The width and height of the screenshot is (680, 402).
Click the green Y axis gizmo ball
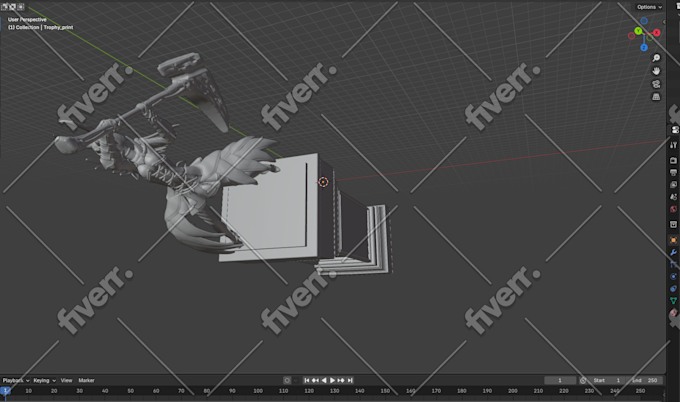click(x=638, y=31)
